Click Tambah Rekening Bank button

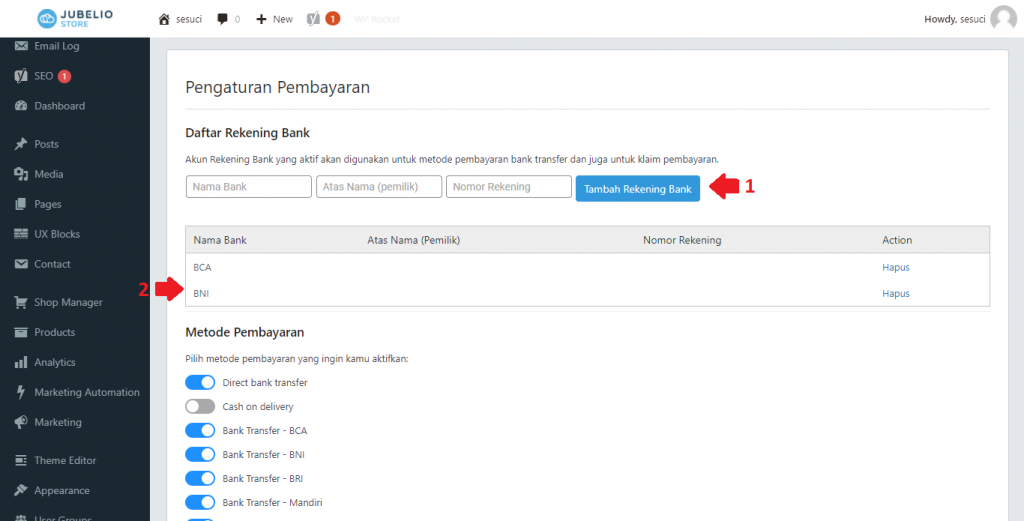tap(637, 189)
